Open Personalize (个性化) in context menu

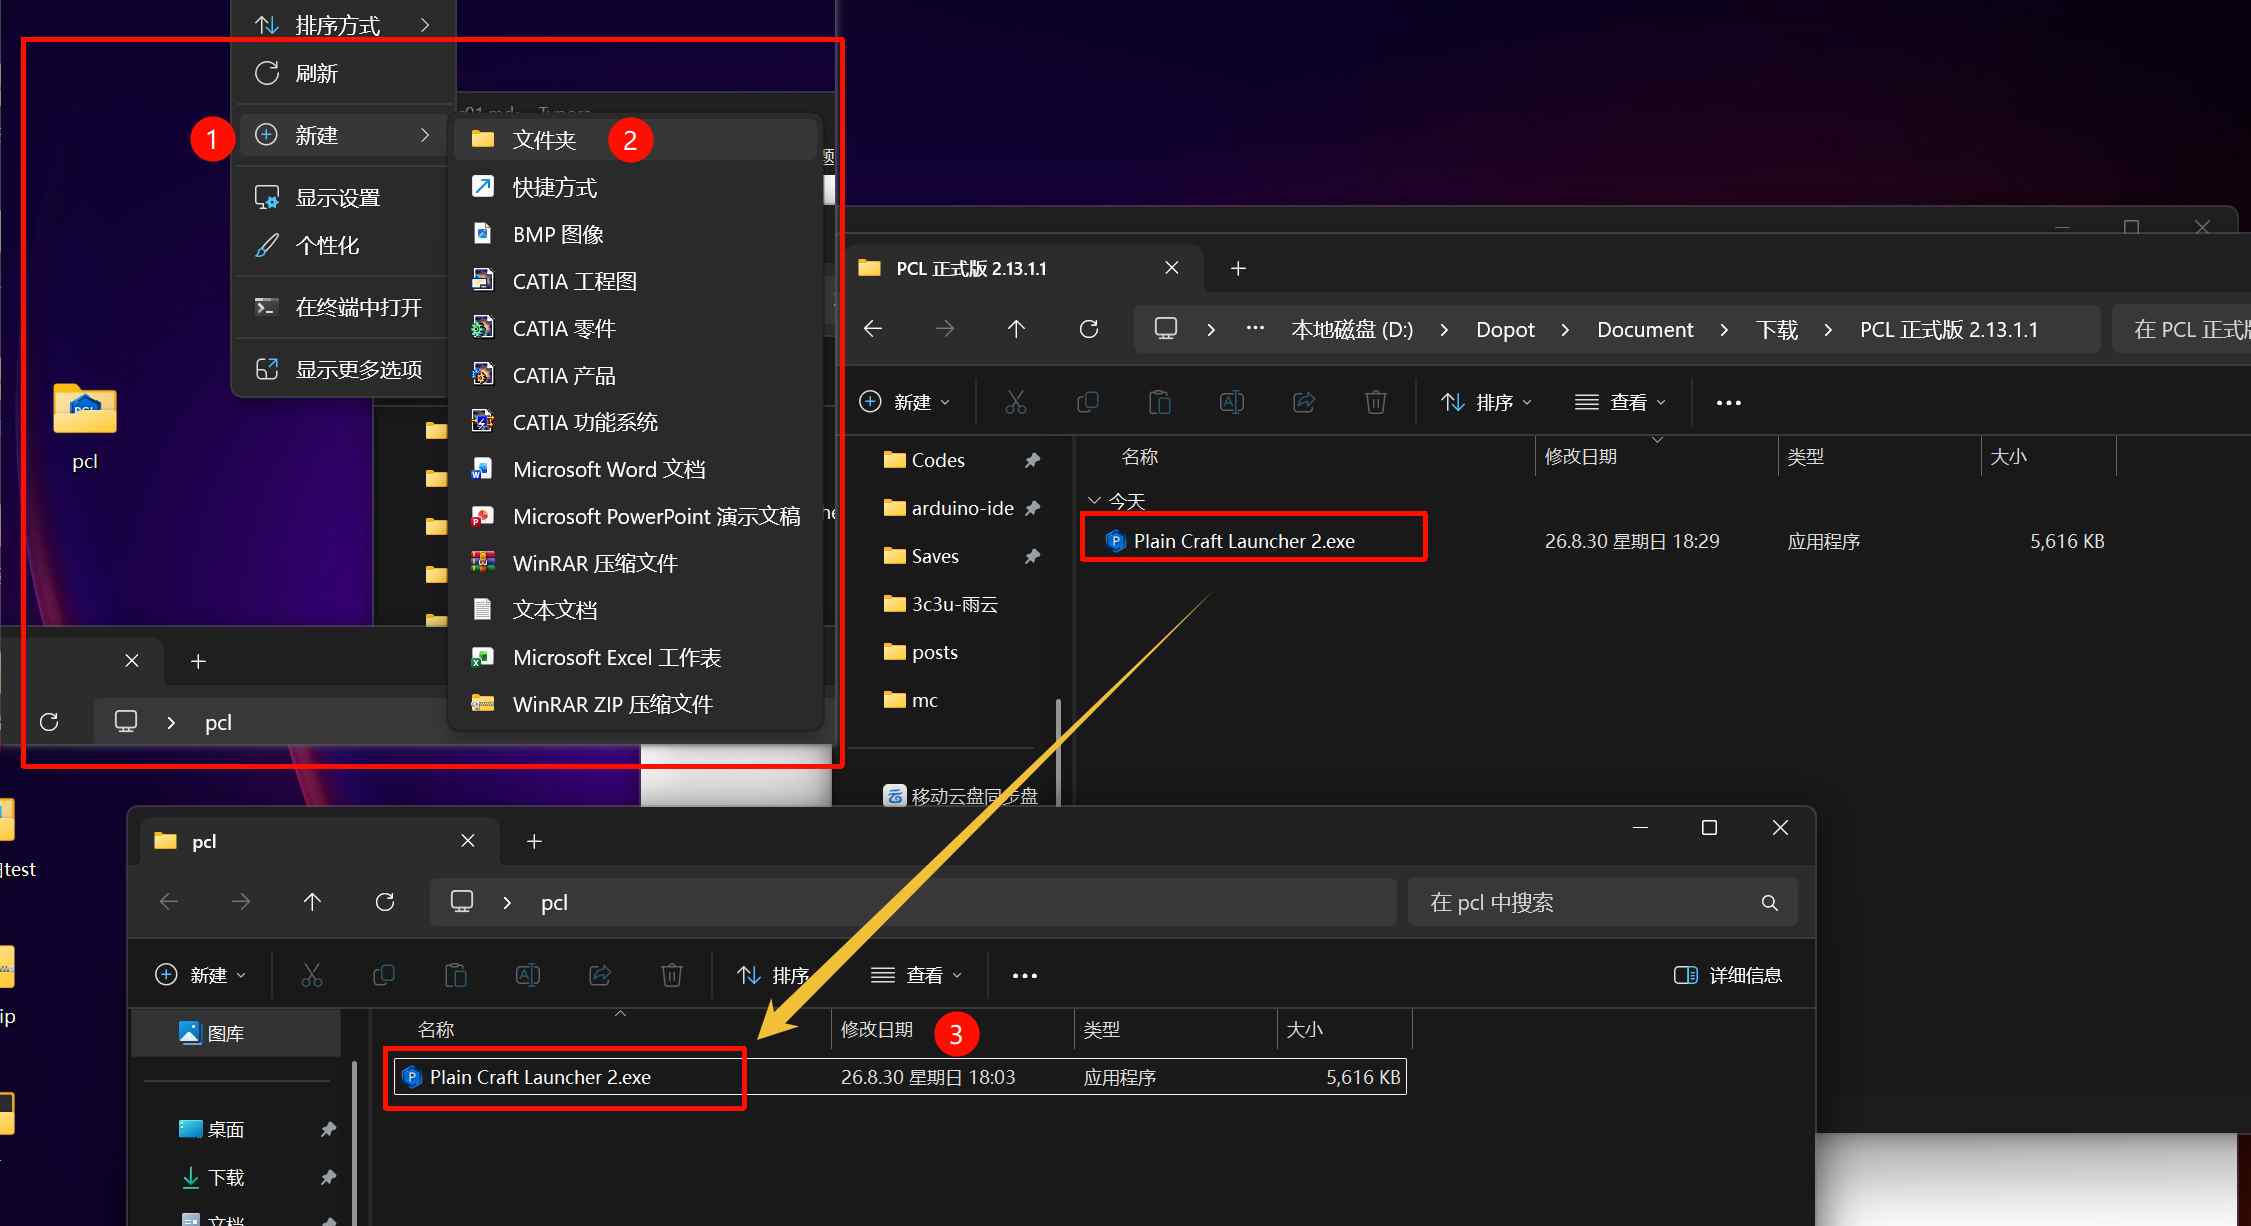pyautogui.click(x=343, y=245)
